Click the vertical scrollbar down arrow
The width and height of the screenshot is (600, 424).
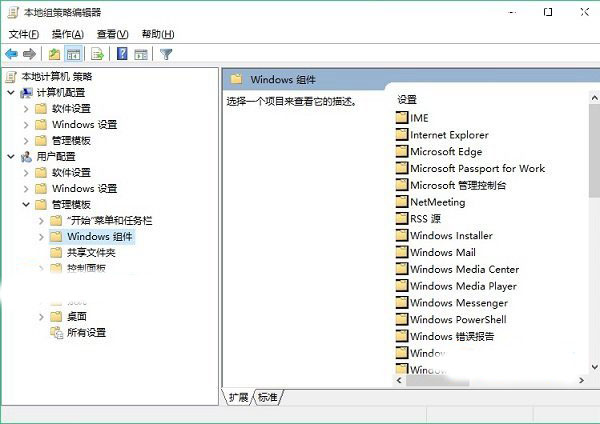click(594, 367)
